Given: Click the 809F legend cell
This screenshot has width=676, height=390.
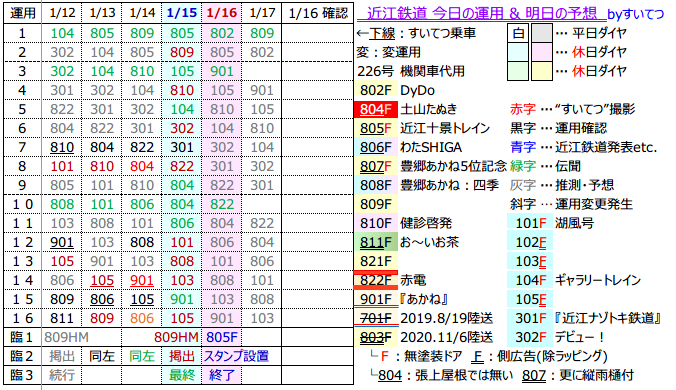Looking at the screenshot, I should (376, 204).
